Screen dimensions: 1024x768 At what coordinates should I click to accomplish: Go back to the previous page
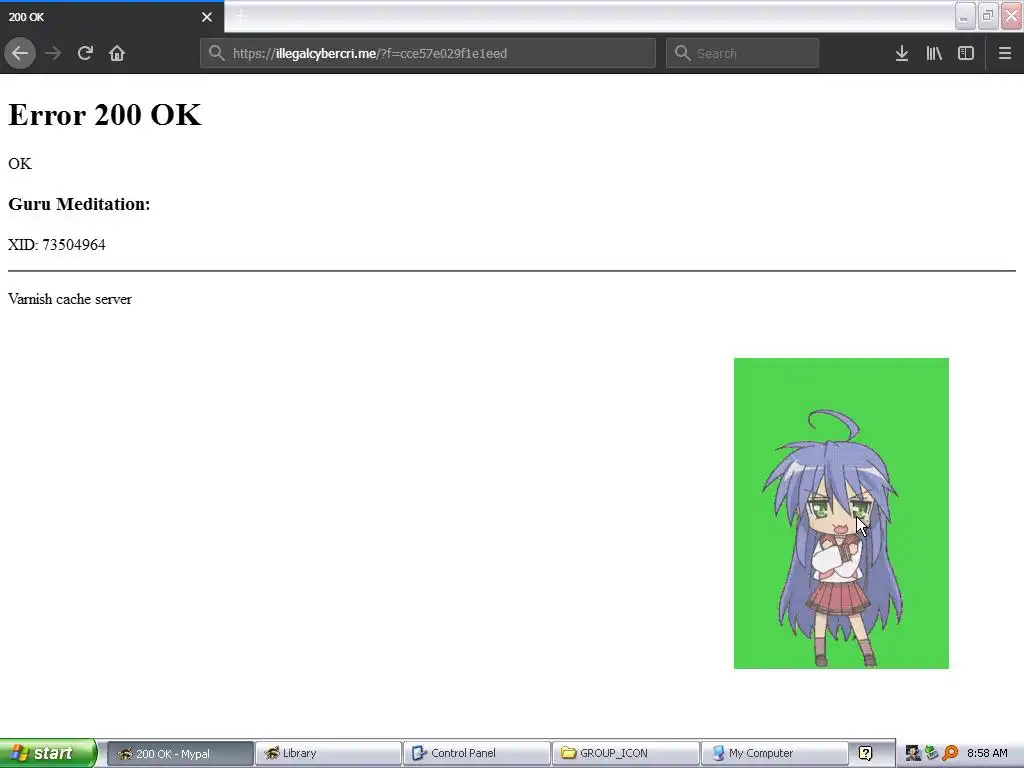click(20, 53)
